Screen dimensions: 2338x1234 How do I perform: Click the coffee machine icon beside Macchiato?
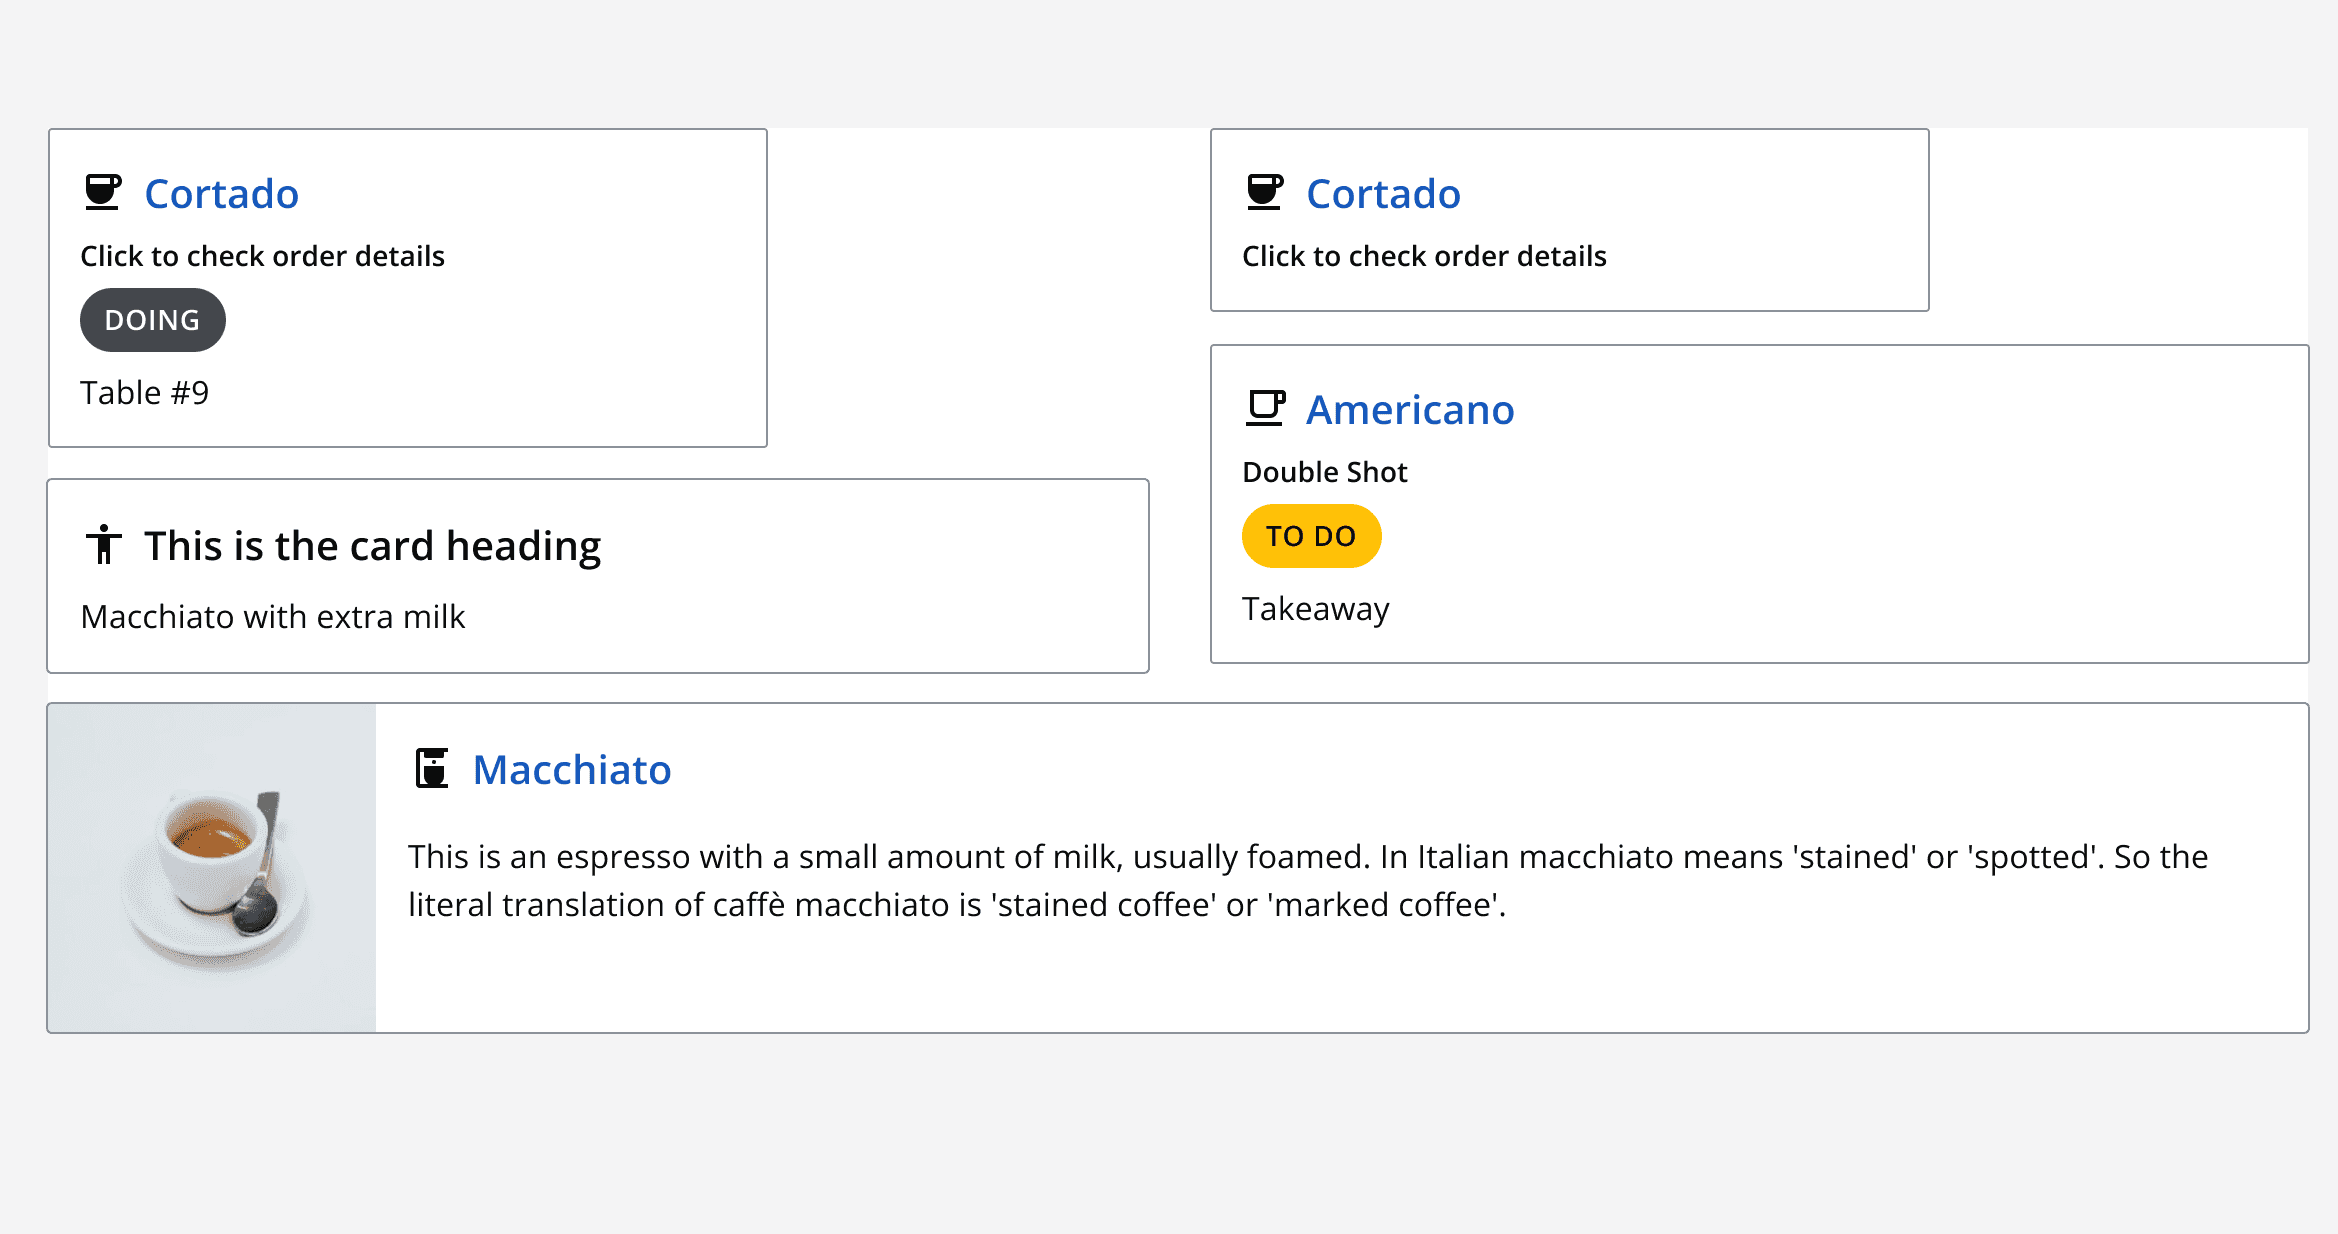(x=433, y=769)
